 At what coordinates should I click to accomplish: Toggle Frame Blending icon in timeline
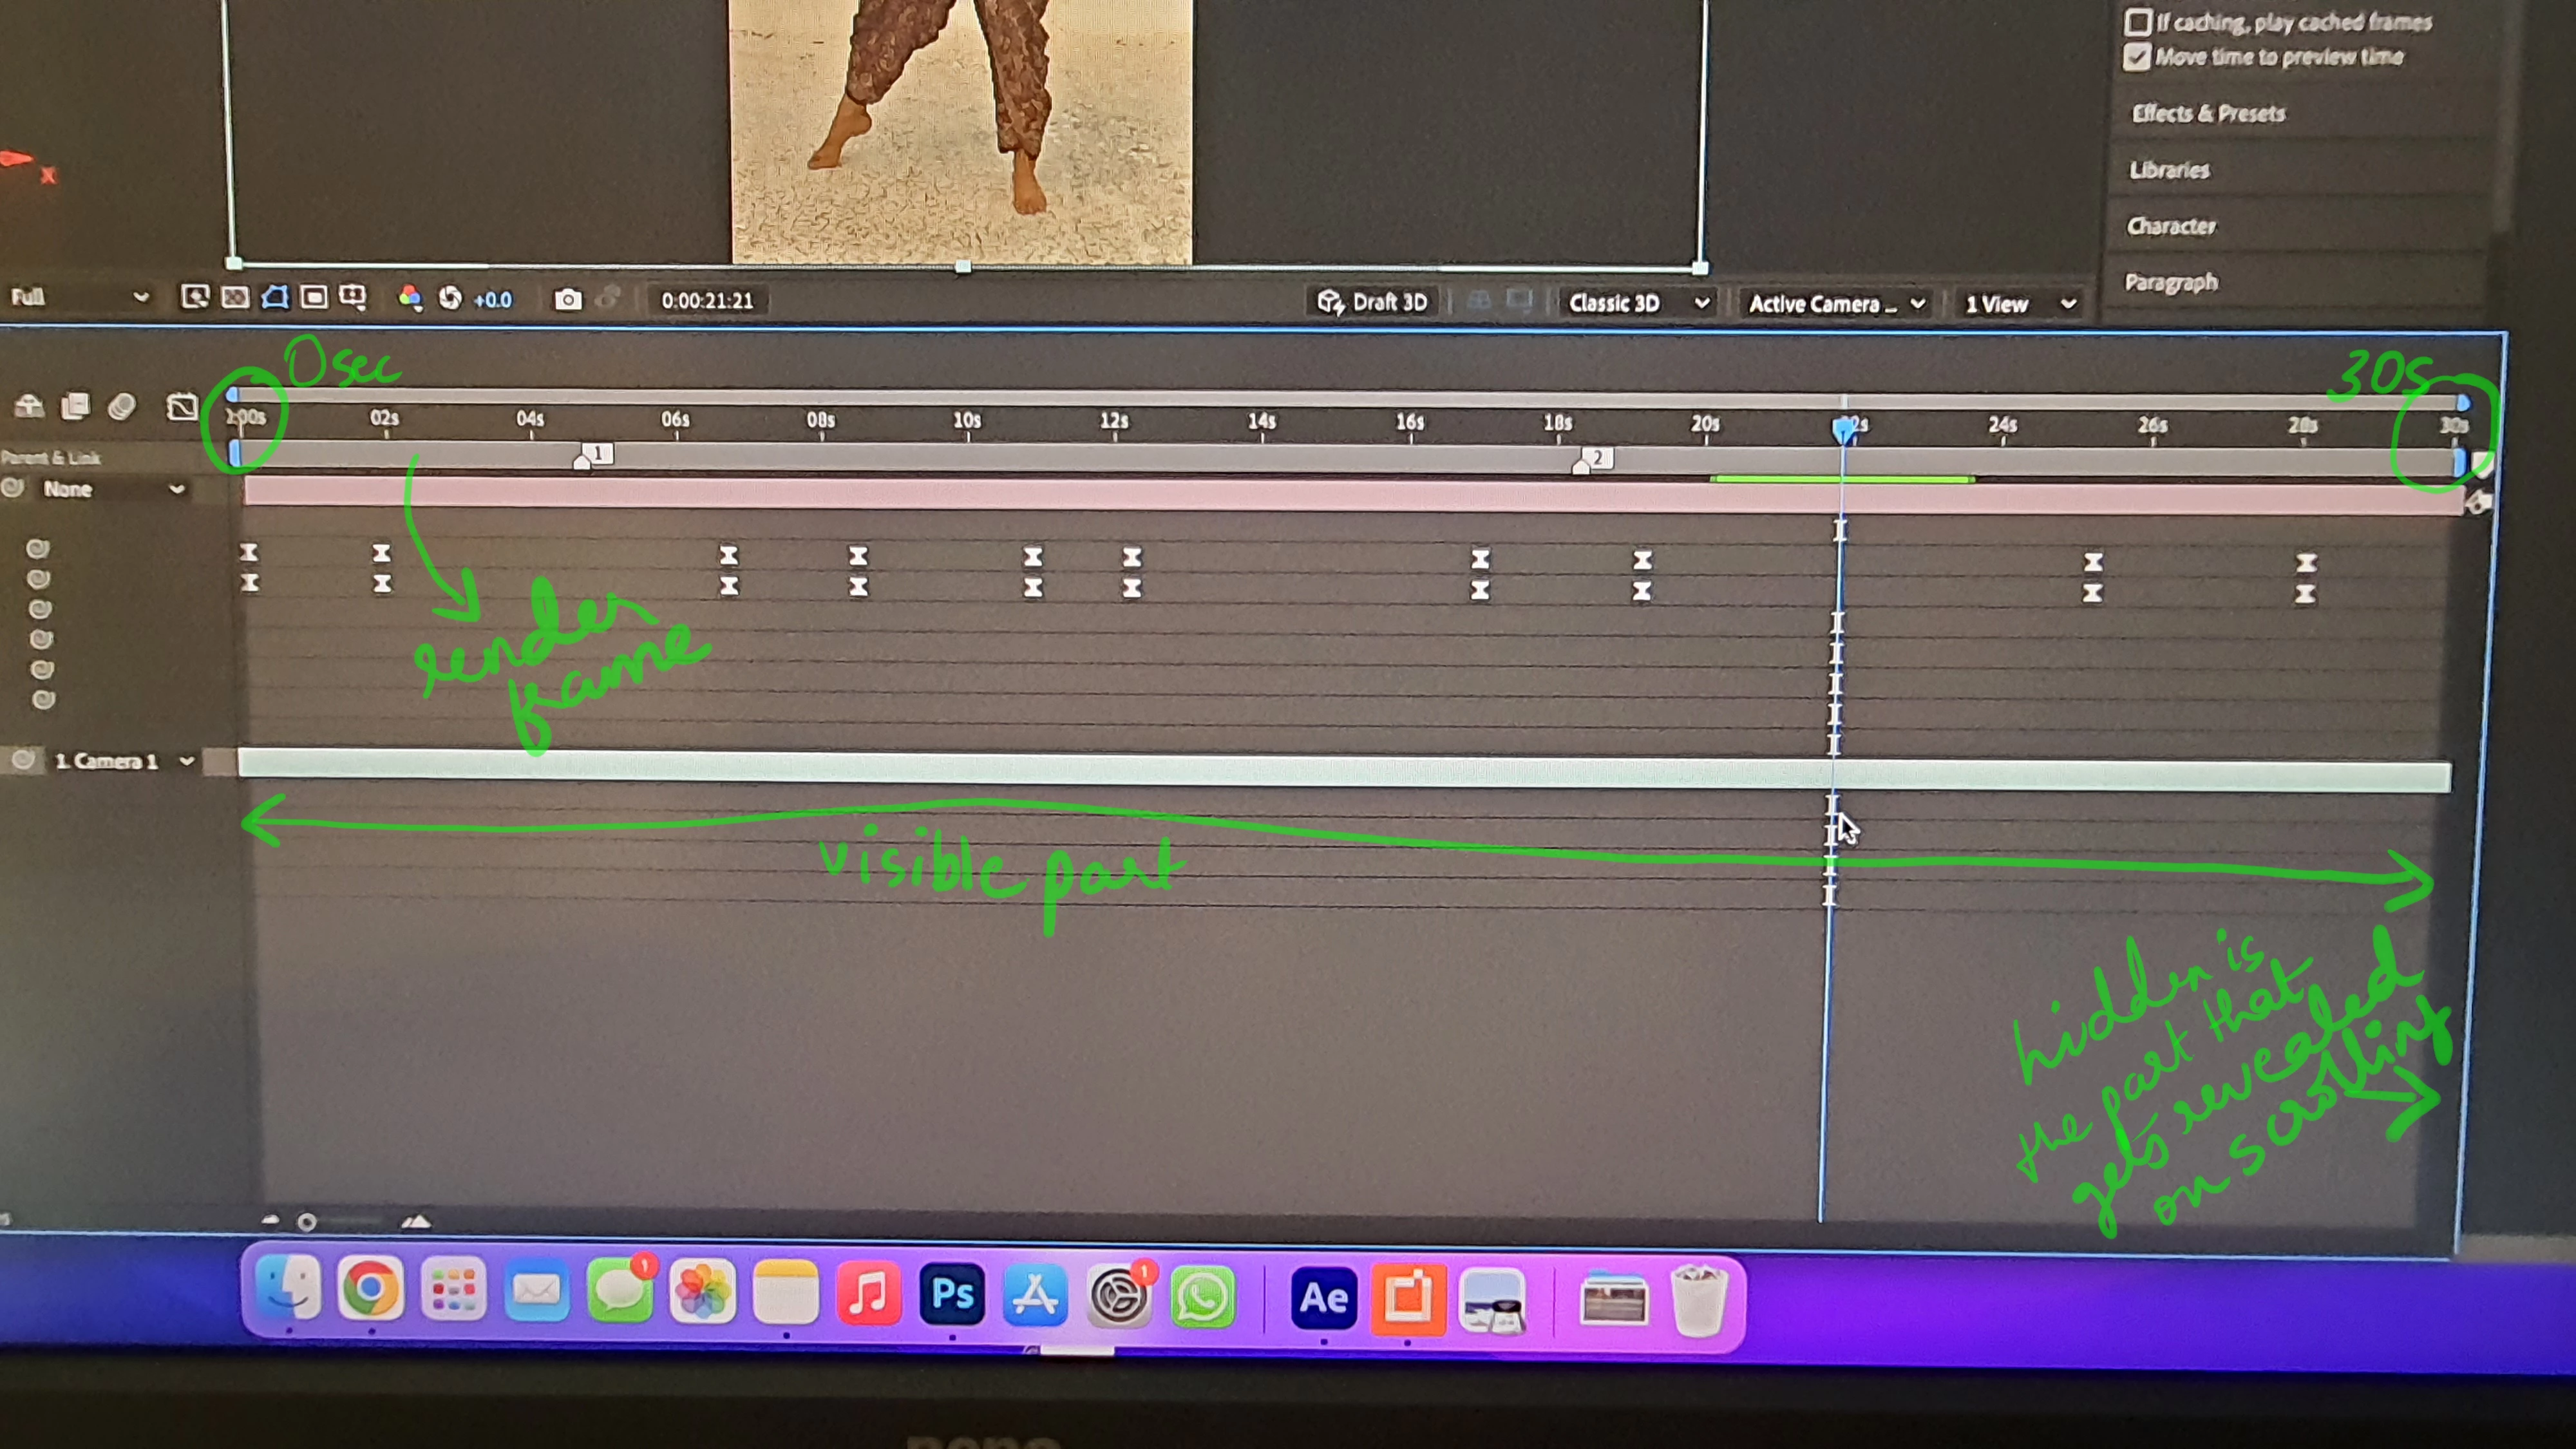click(75, 406)
